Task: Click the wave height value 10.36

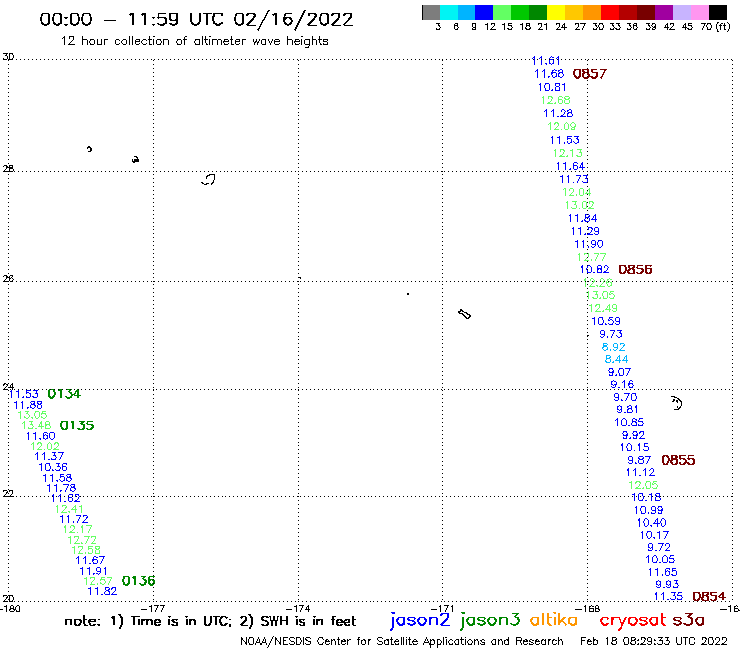Action: tap(53, 467)
